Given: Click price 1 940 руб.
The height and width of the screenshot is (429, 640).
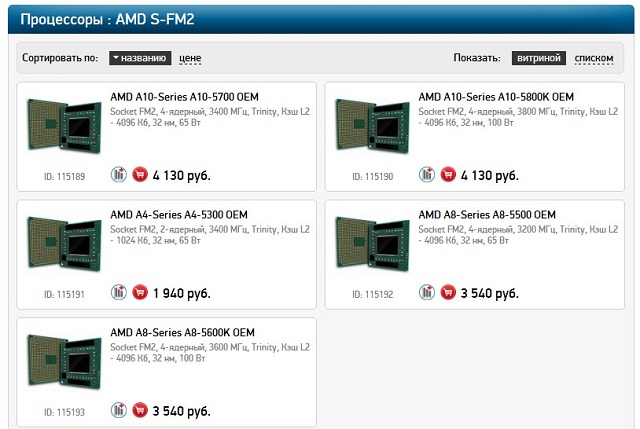Looking at the screenshot, I should [182, 293].
